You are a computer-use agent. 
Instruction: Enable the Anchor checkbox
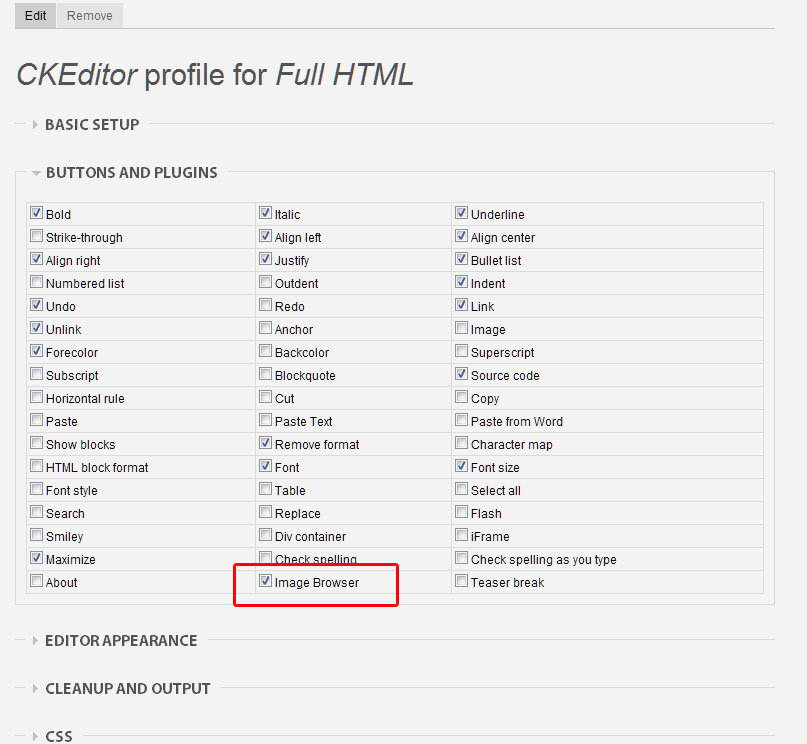tap(266, 328)
